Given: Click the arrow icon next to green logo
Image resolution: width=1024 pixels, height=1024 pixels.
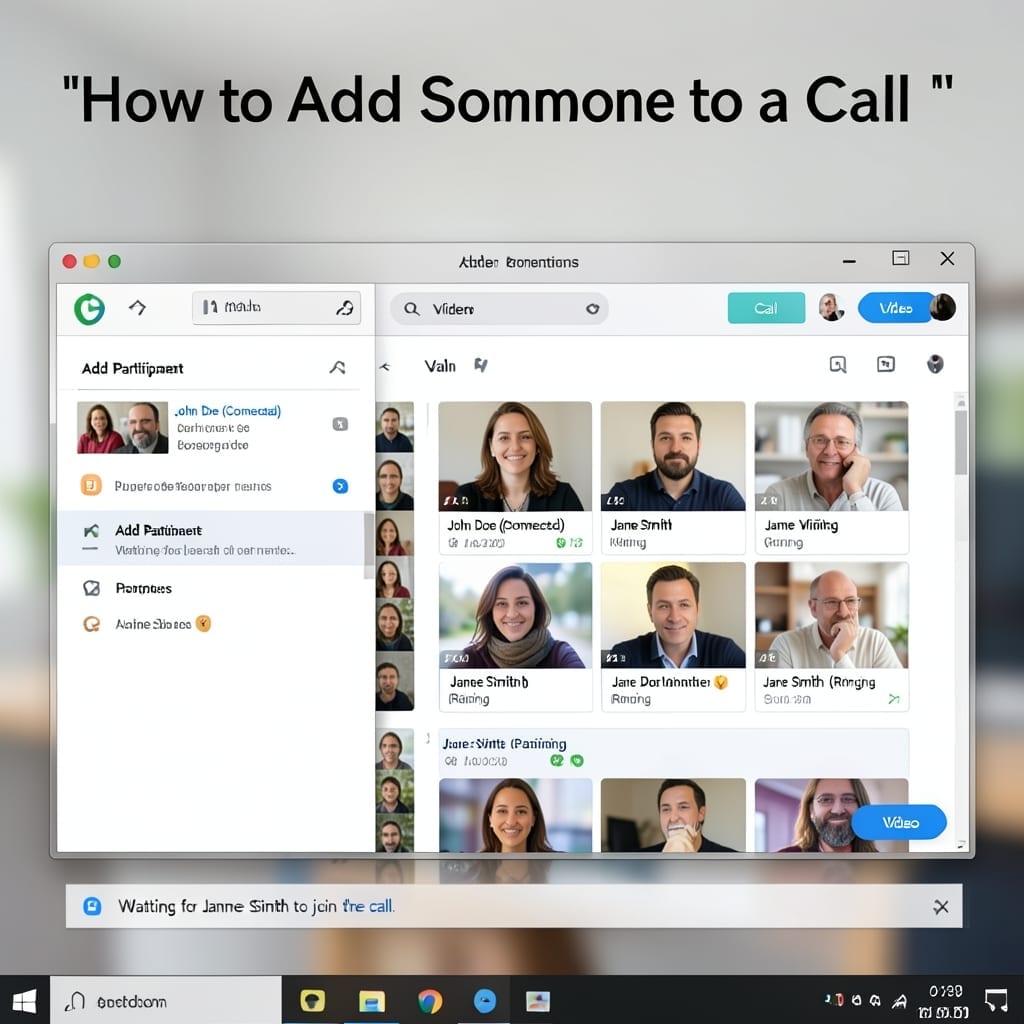Looking at the screenshot, I should [x=137, y=307].
